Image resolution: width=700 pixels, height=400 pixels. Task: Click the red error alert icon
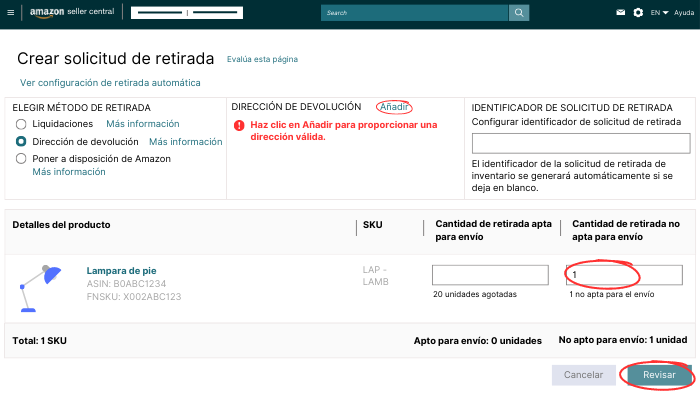(x=239, y=125)
